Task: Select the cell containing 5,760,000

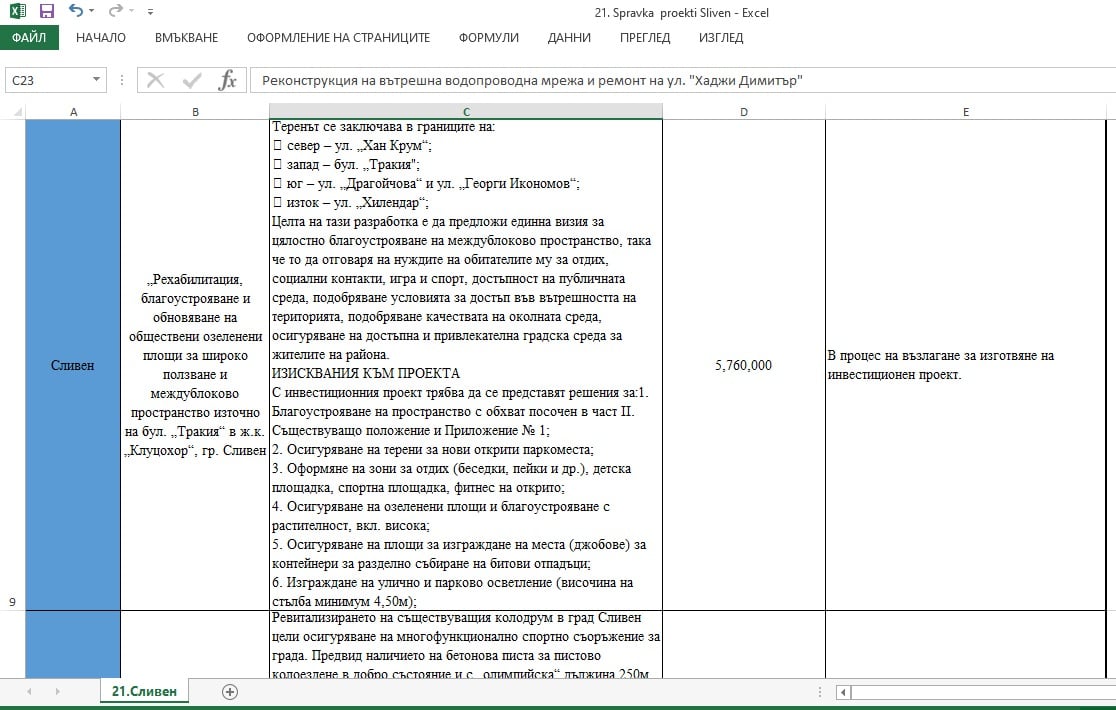Action: click(x=743, y=366)
